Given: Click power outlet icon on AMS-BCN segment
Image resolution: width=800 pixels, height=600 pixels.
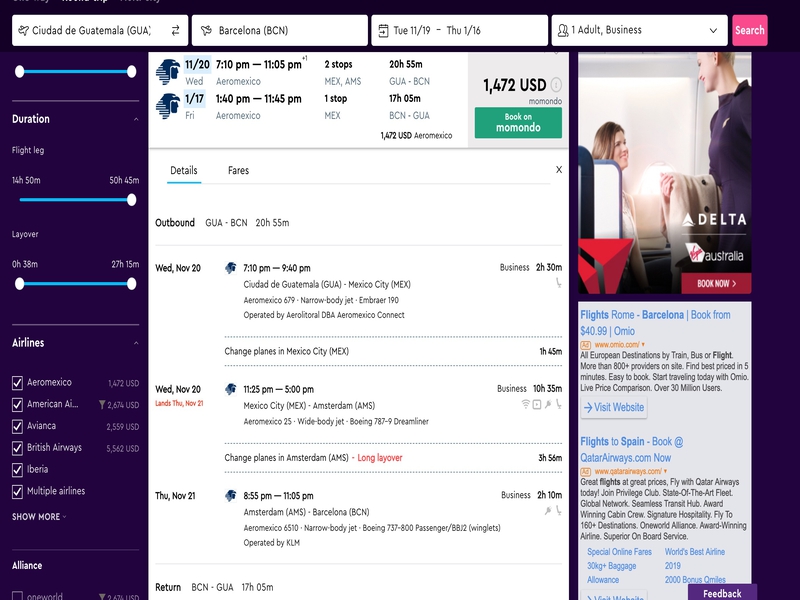Looking at the screenshot, I should pyautogui.click(x=548, y=510).
